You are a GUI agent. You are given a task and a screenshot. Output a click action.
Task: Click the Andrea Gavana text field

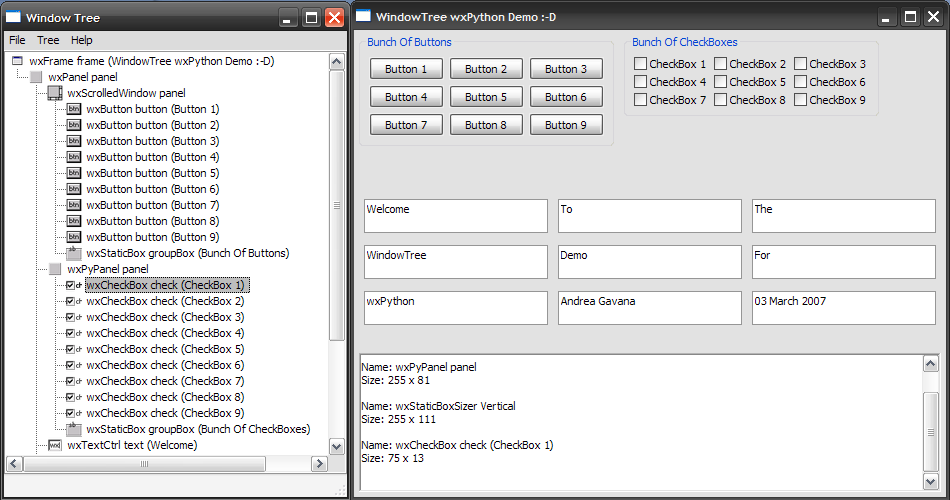click(x=649, y=307)
